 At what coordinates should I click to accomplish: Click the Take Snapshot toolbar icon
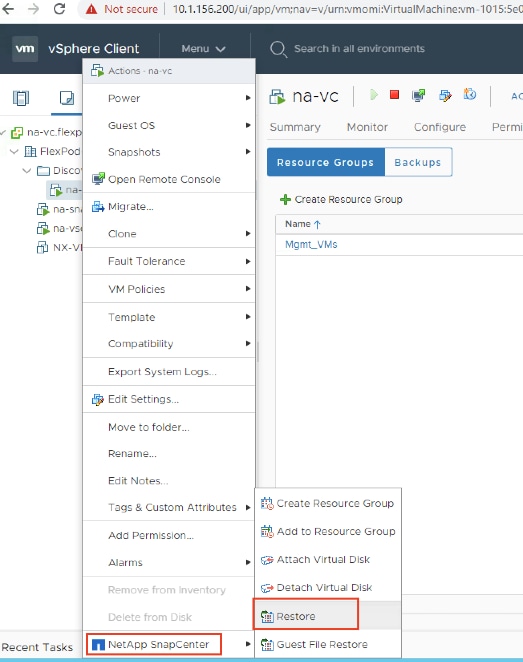(x=470, y=94)
